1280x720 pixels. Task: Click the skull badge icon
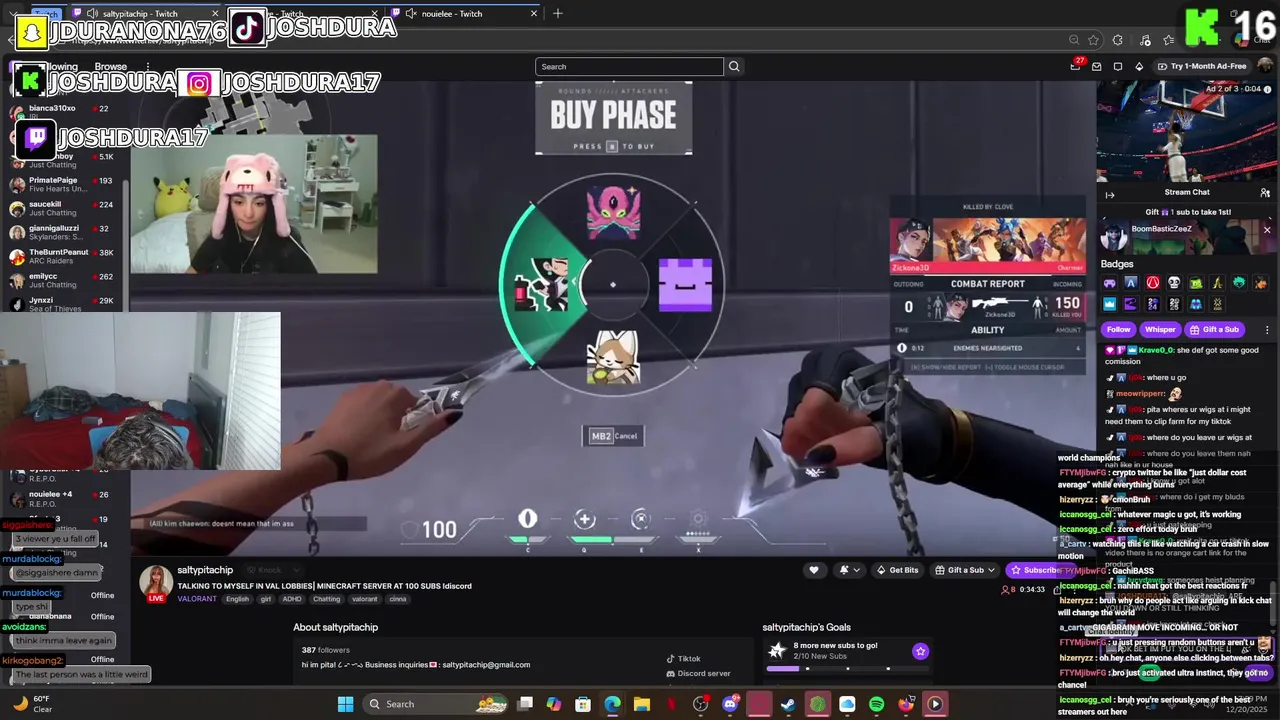(x=1174, y=284)
